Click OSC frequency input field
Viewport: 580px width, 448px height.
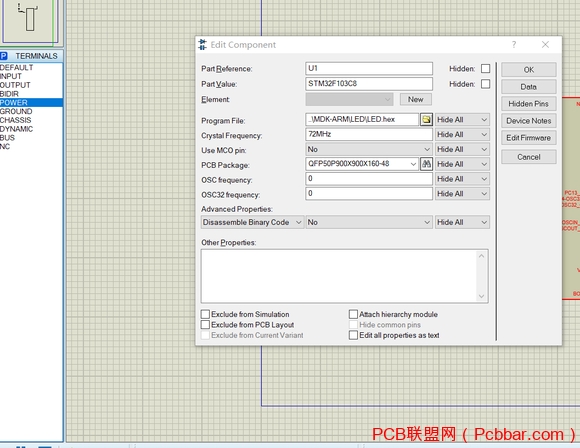(x=369, y=179)
